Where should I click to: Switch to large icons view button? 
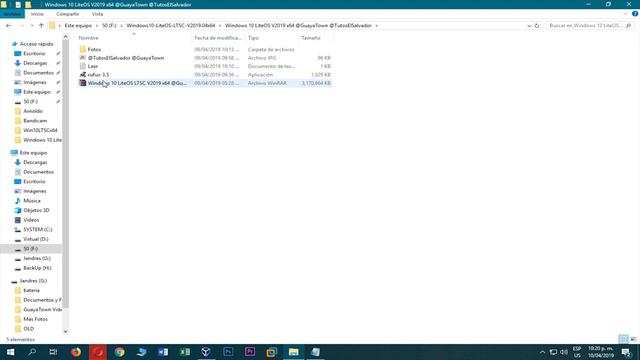tap(633, 339)
